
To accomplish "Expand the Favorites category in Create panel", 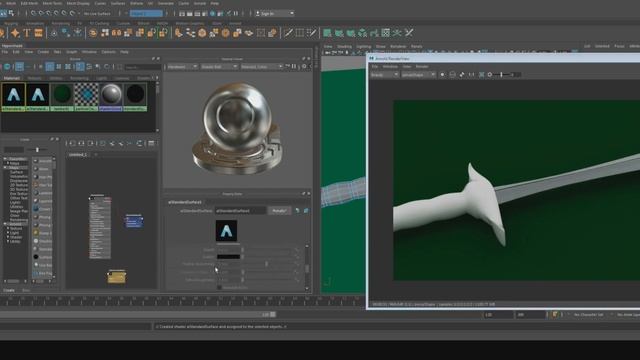I will pos(5,159).
